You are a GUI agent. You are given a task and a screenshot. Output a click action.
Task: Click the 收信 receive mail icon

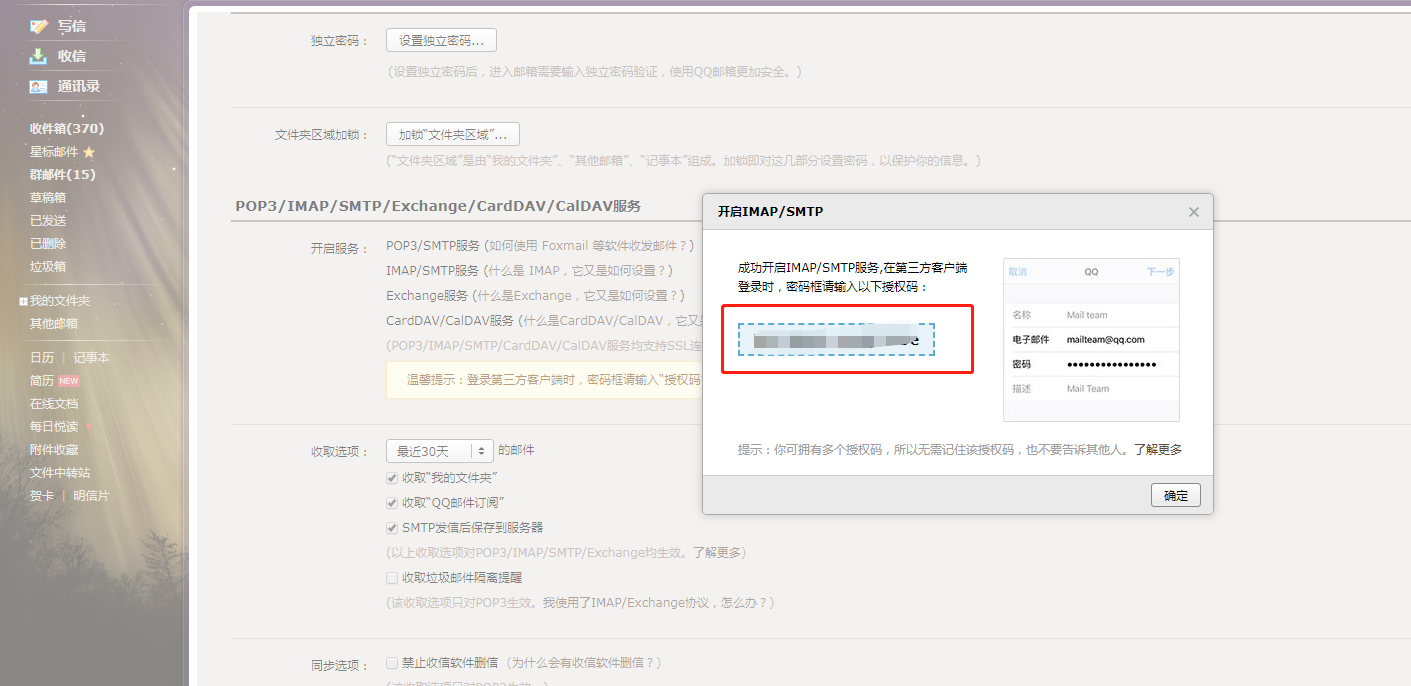[39, 56]
